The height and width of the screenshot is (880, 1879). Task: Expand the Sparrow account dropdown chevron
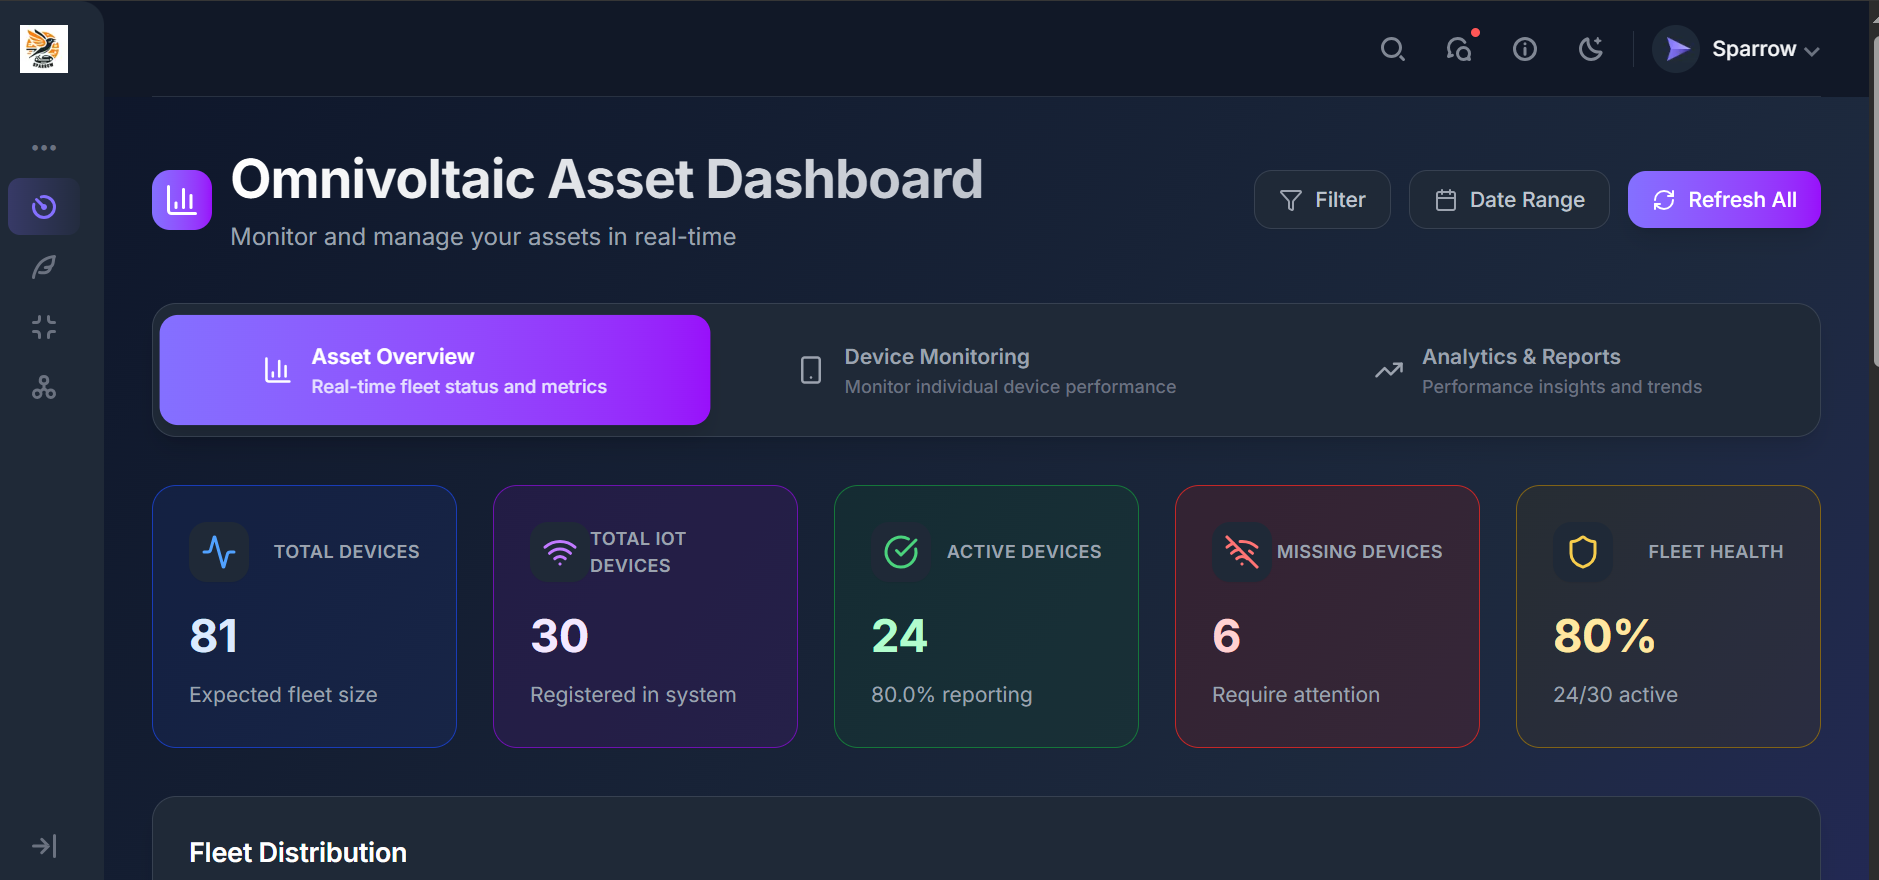(x=1812, y=51)
